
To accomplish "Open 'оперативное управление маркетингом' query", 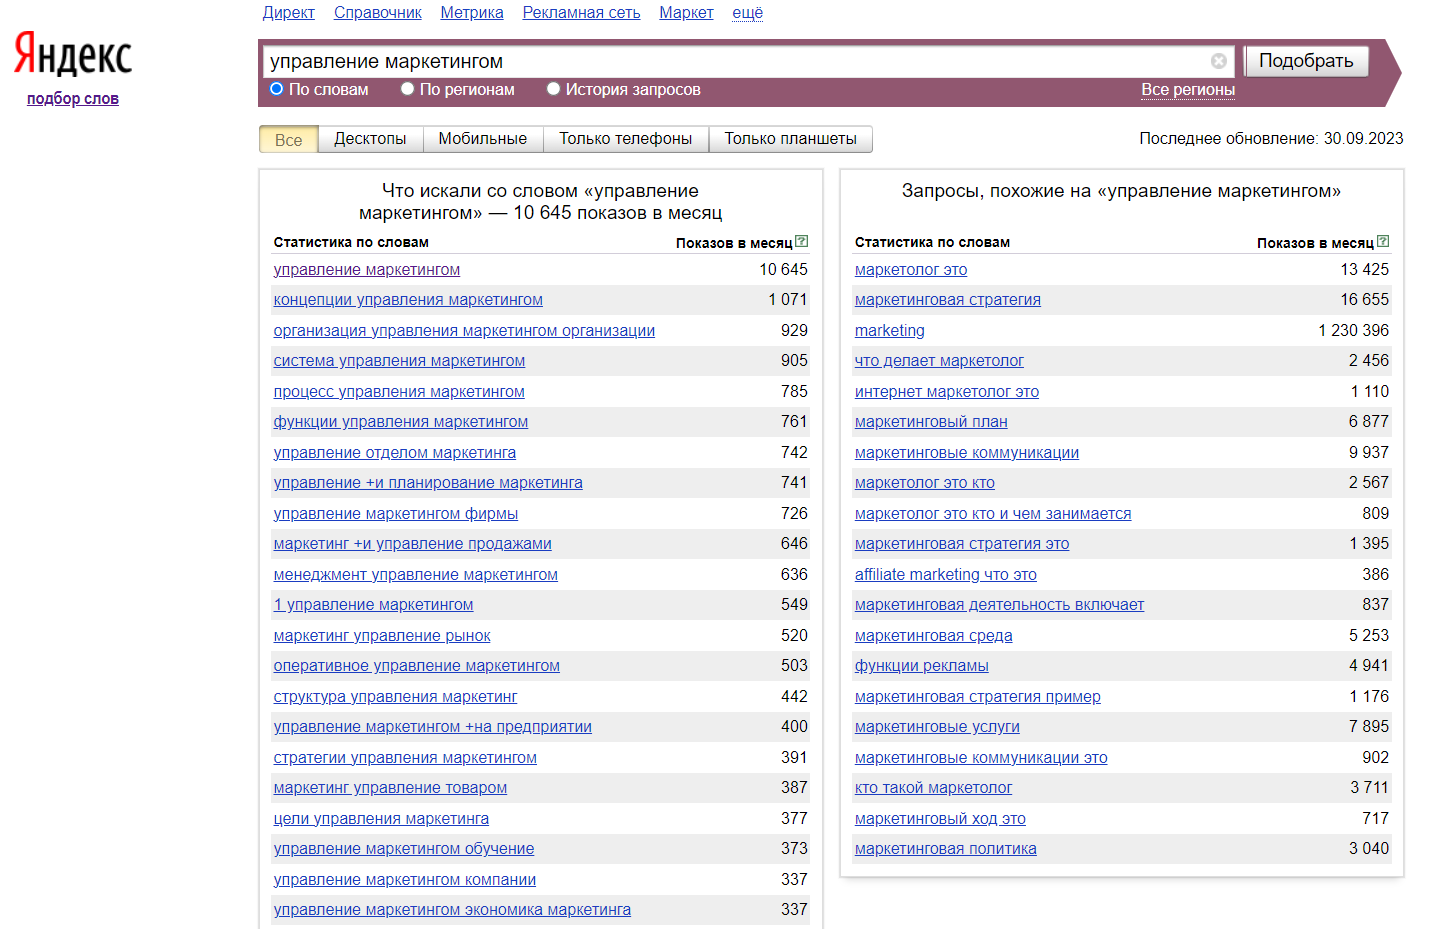I will pyautogui.click(x=417, y=666).
